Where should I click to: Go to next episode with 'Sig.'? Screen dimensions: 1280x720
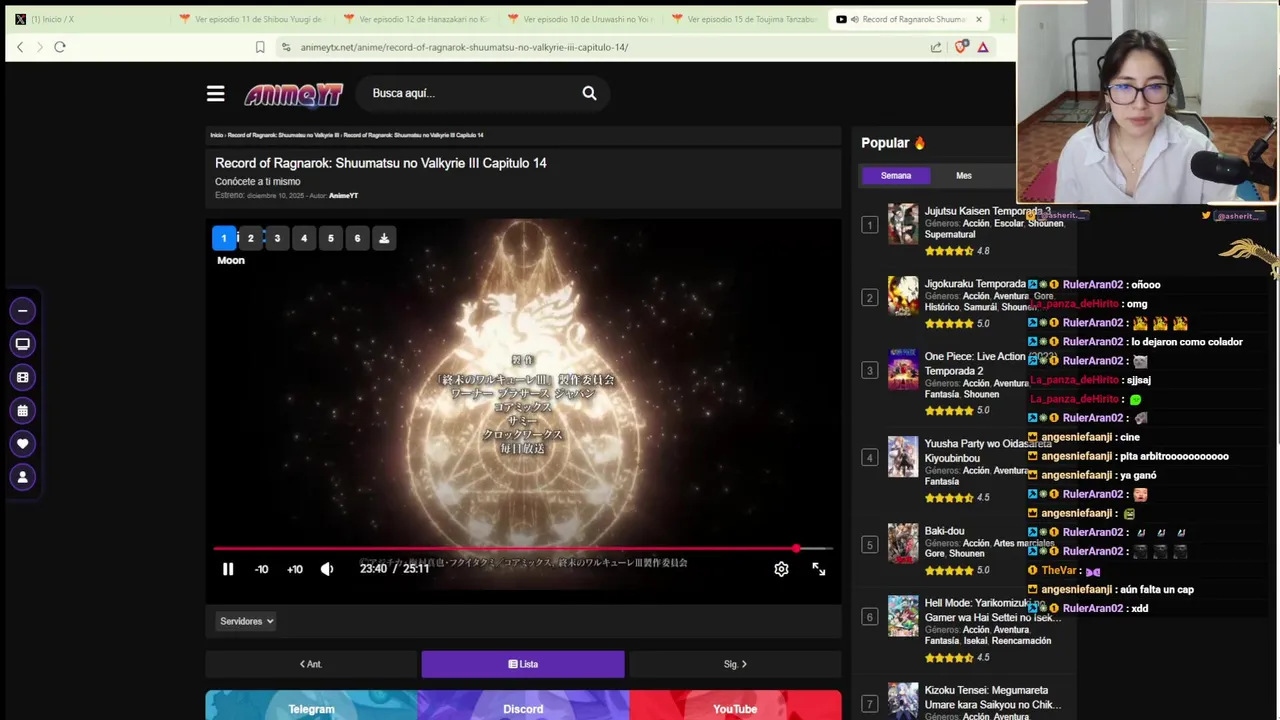click(x=735, y=664)
